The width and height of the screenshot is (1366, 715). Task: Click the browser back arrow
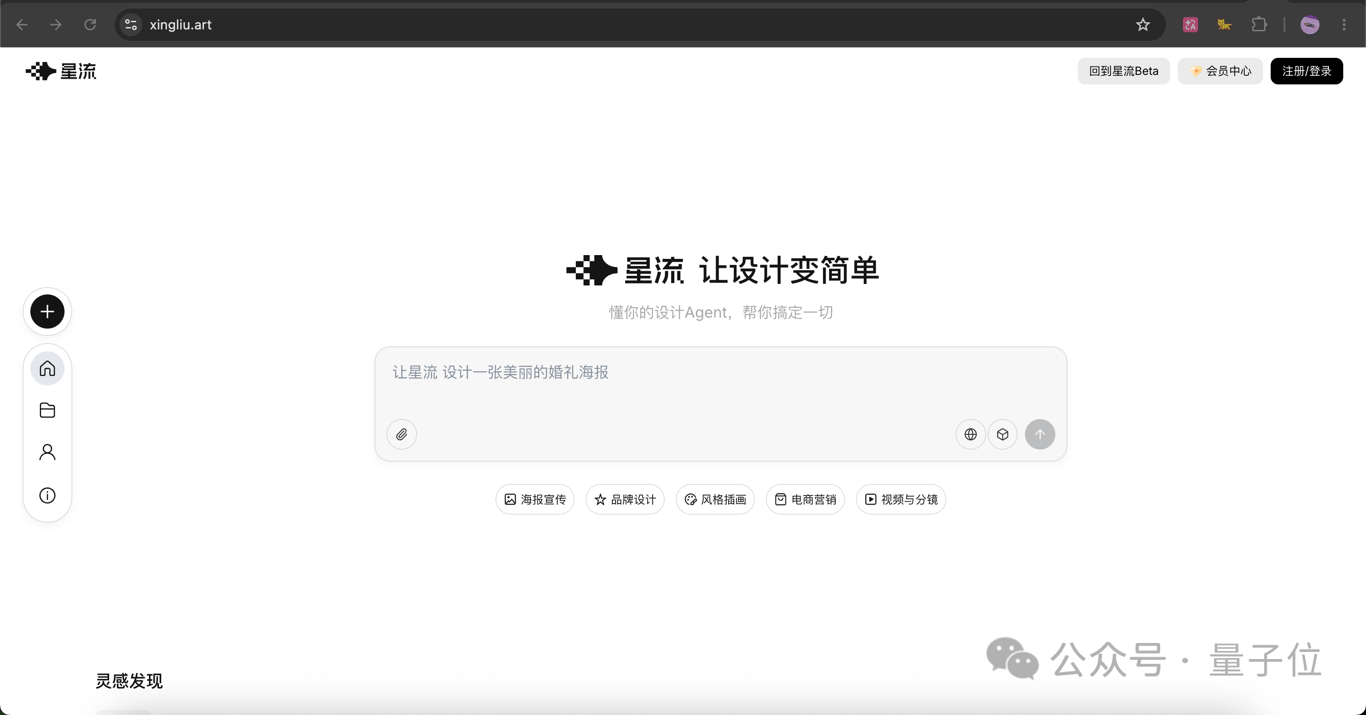22,25
